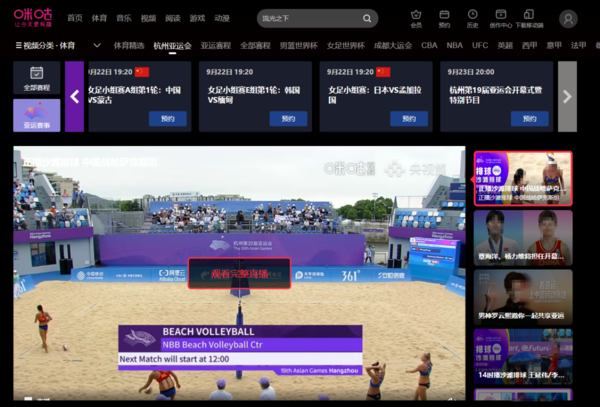Viewport: 600px width, 407px height.
Task: Select the 亚运赛事 category tile
Action: coord(36,115)
